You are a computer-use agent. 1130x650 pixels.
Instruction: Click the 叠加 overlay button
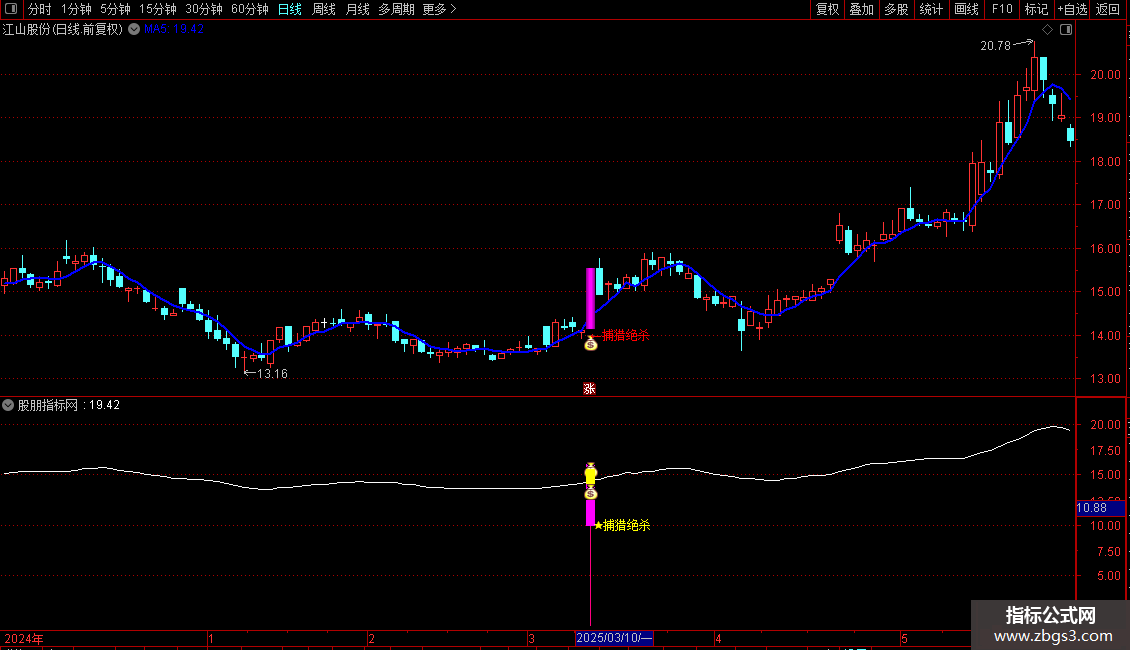pyautogui.click(x=862, y=9)
